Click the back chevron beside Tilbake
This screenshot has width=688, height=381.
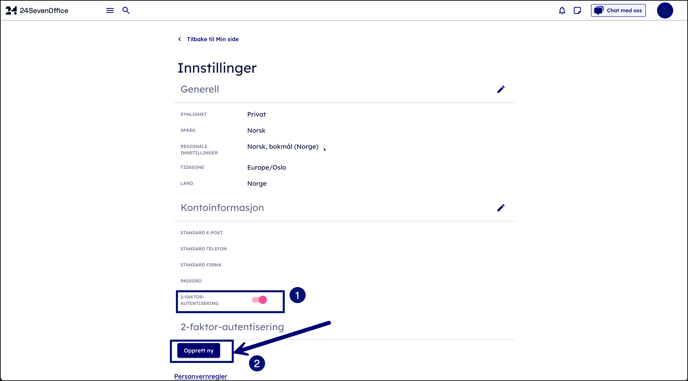(x=179, y=39)
